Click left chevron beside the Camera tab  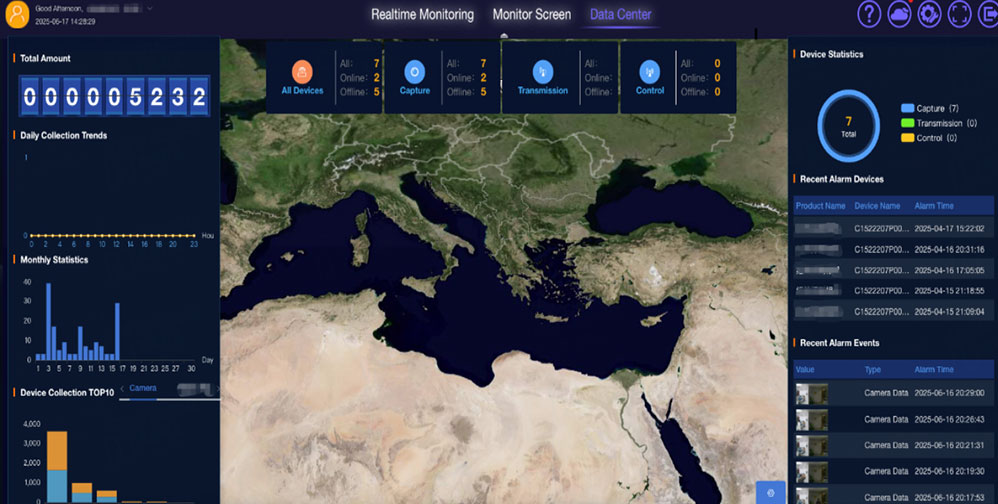pyautogui.click(x=122, y=388)
